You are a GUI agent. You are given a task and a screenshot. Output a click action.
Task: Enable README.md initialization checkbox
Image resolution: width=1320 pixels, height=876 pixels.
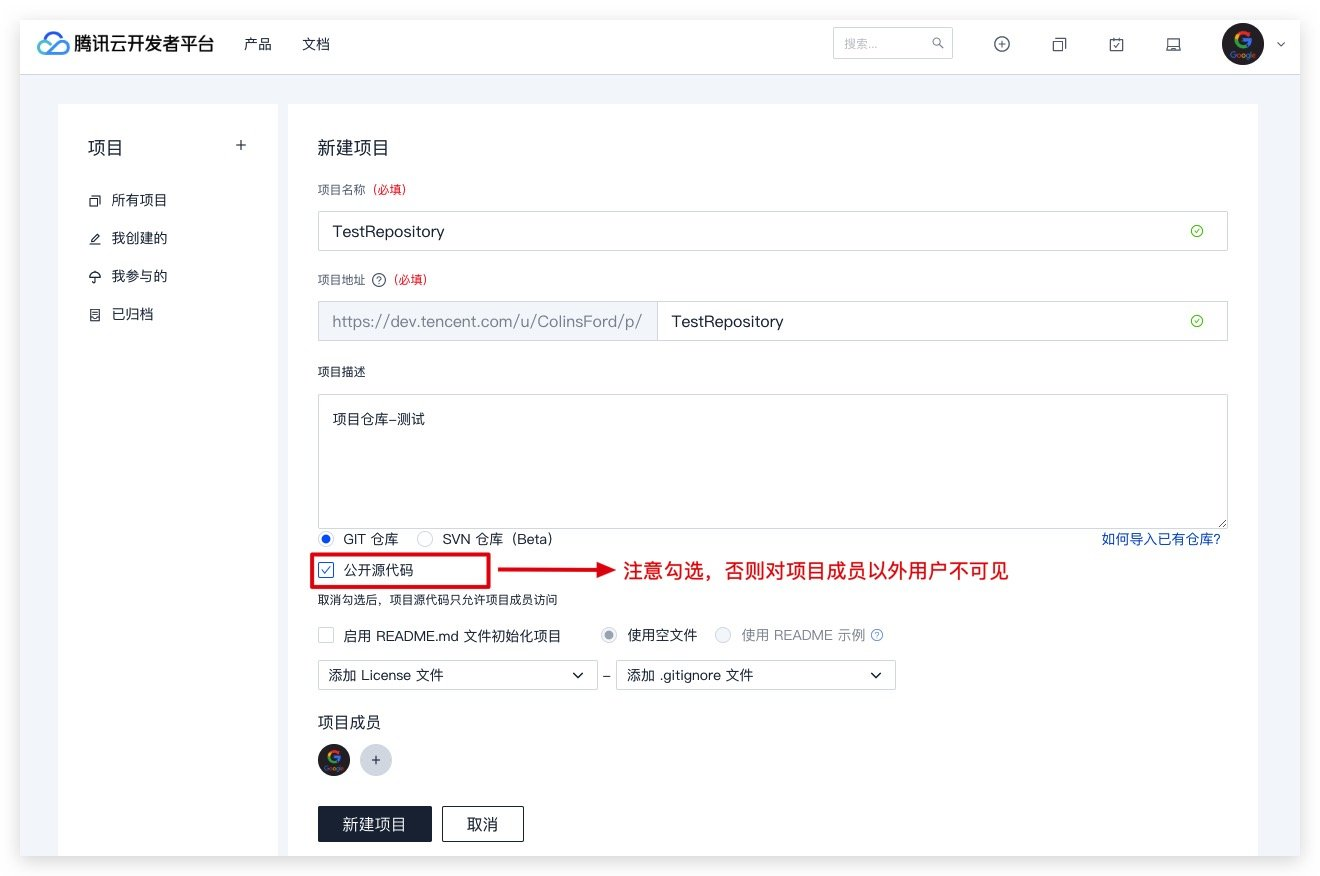click(326, 635)
